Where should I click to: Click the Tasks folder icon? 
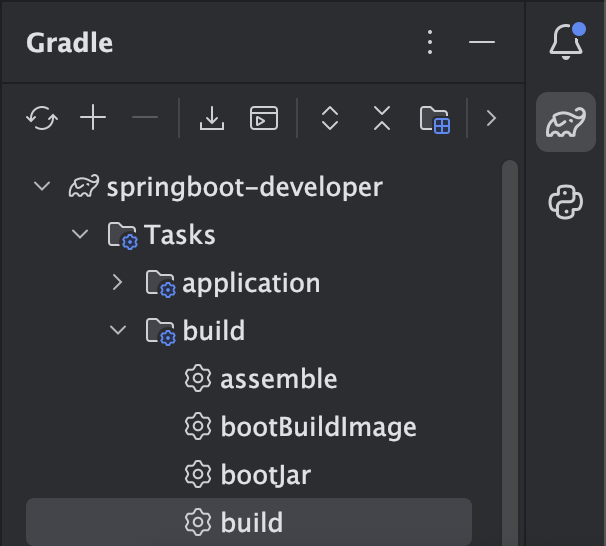click(x=123, y=235)
